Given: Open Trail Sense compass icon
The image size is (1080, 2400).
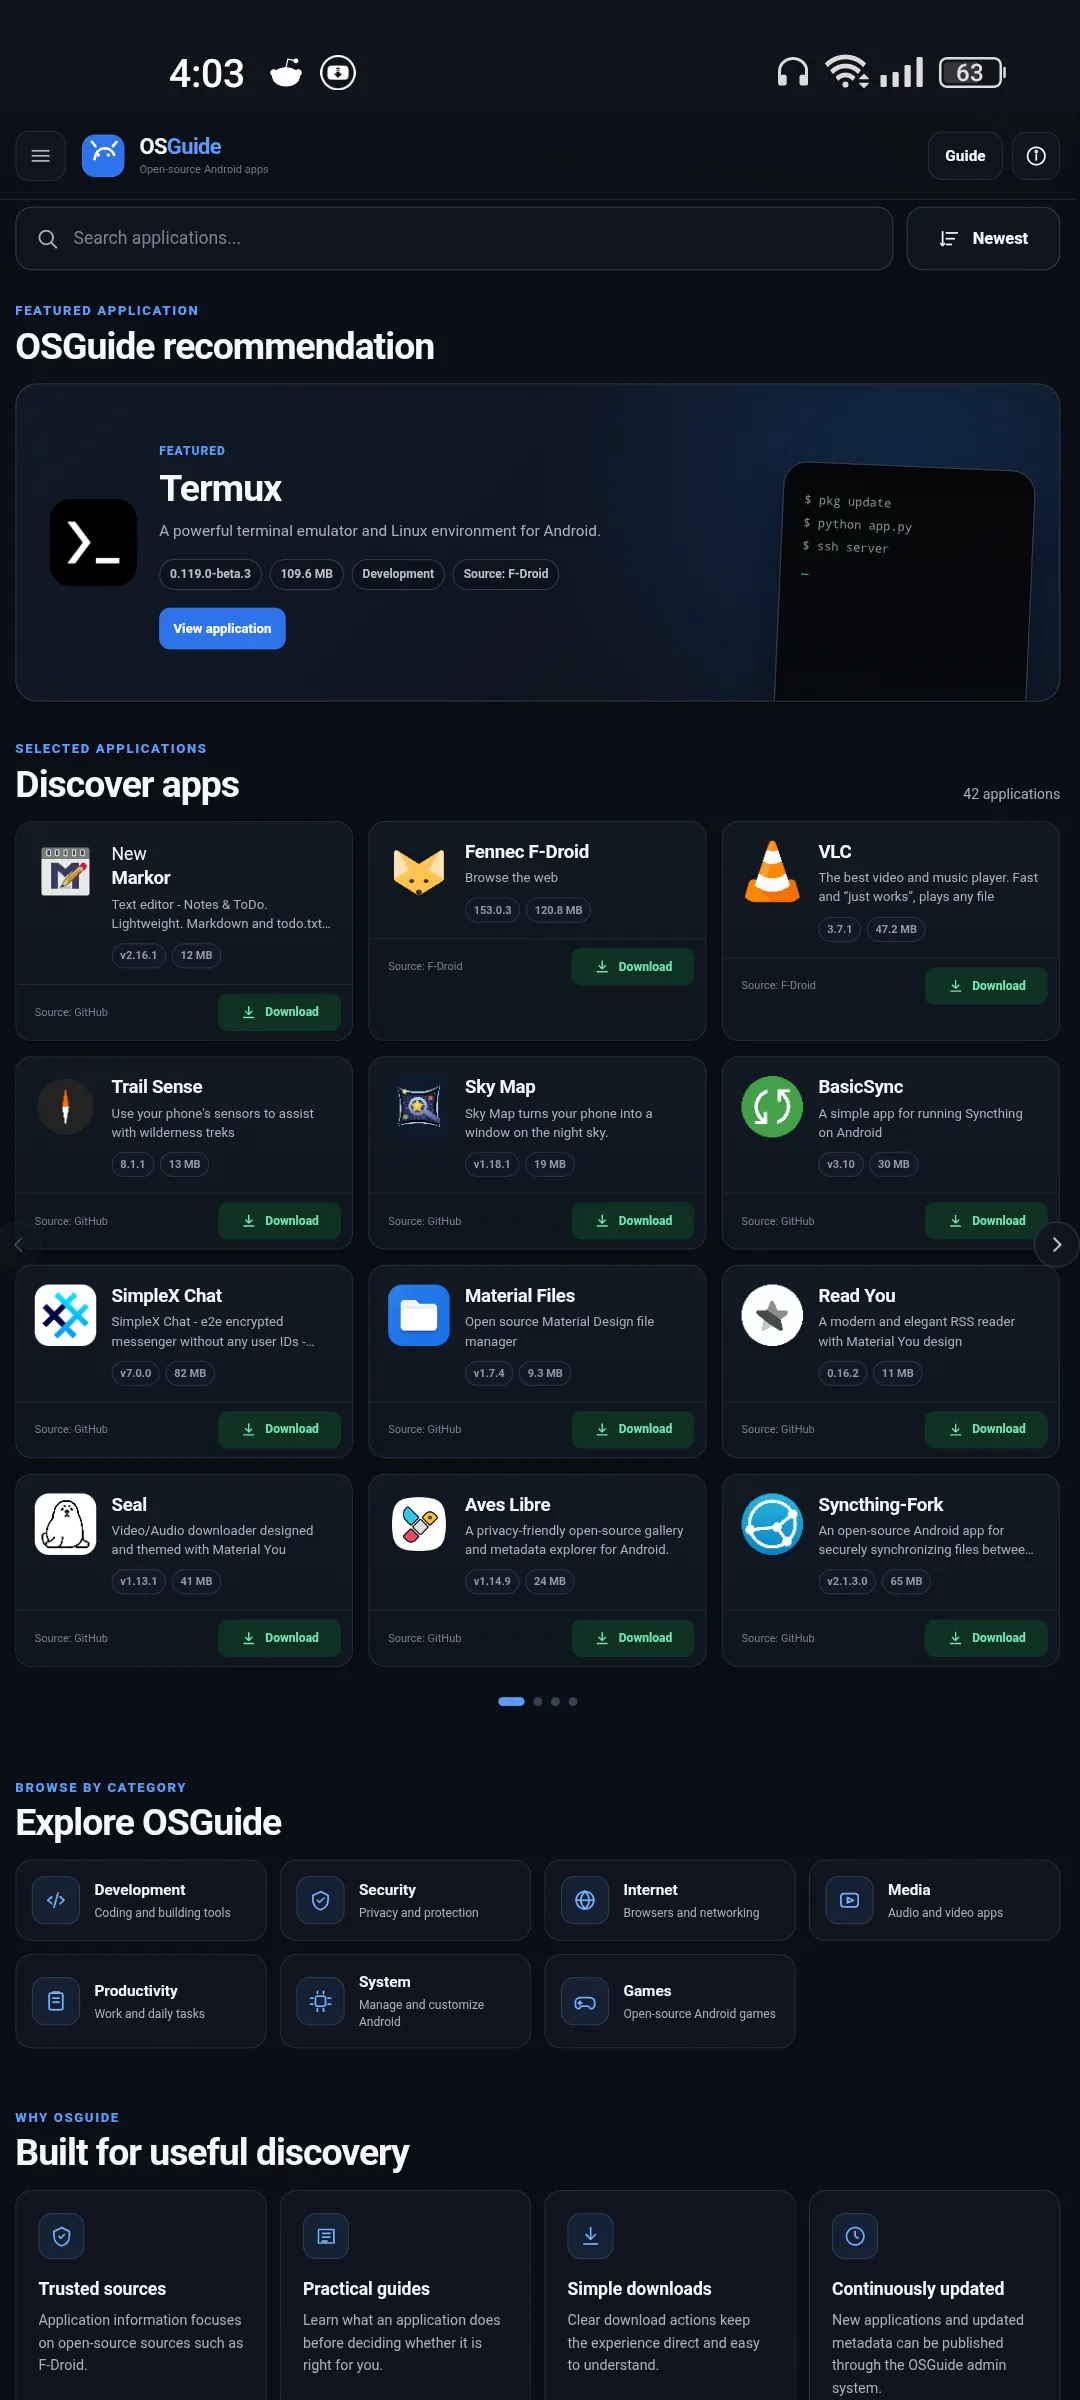Looking at the screenshot, I should (x=66, y=1106).
